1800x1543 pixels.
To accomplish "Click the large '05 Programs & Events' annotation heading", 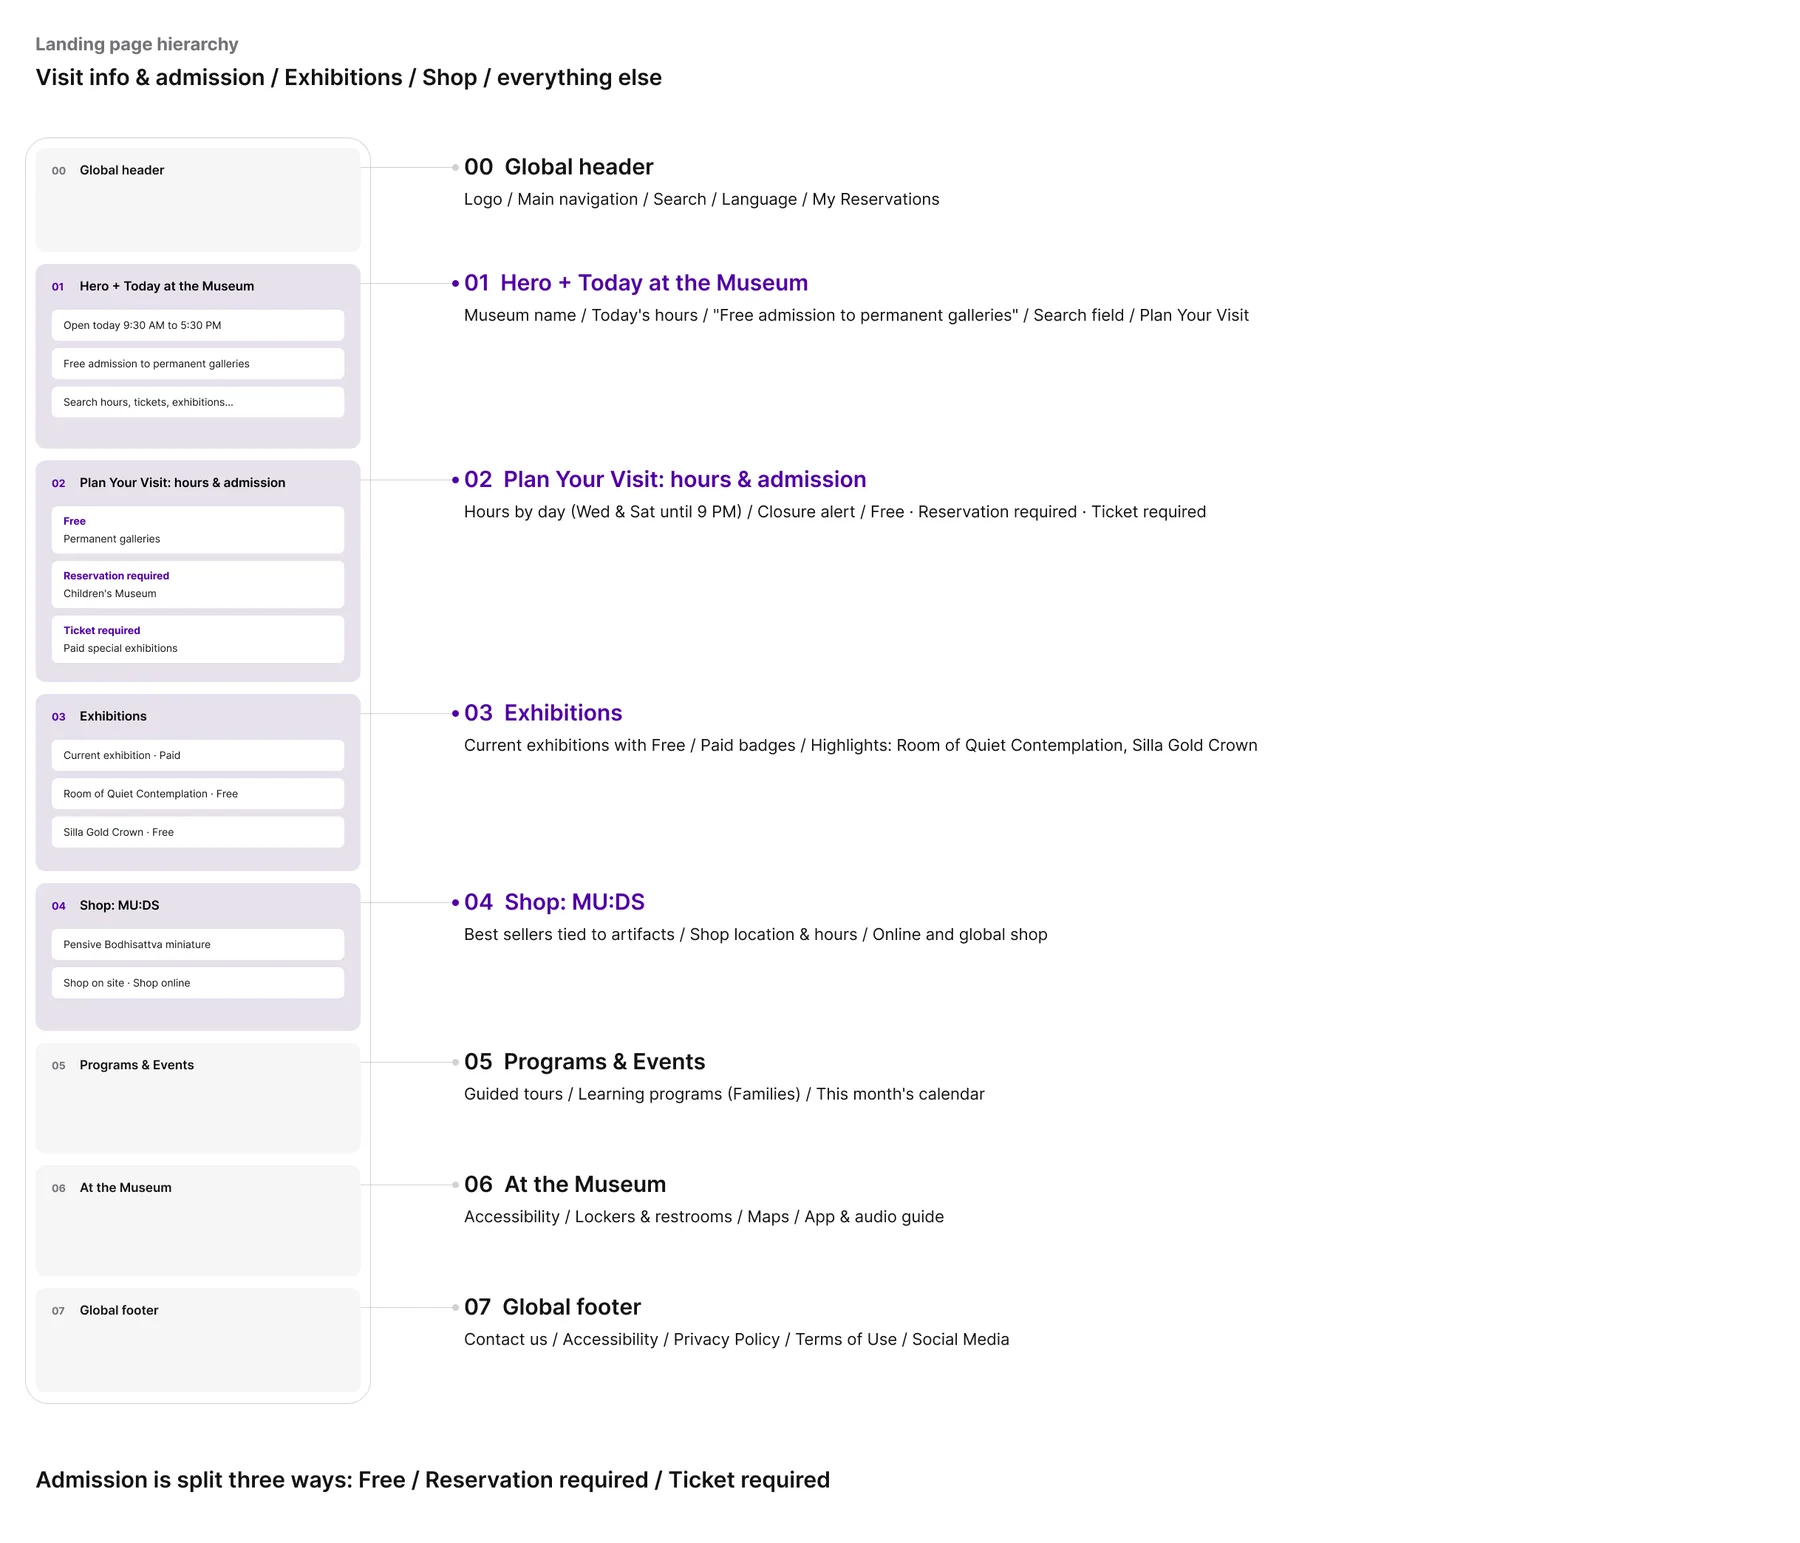I will tap(584, 1062).
